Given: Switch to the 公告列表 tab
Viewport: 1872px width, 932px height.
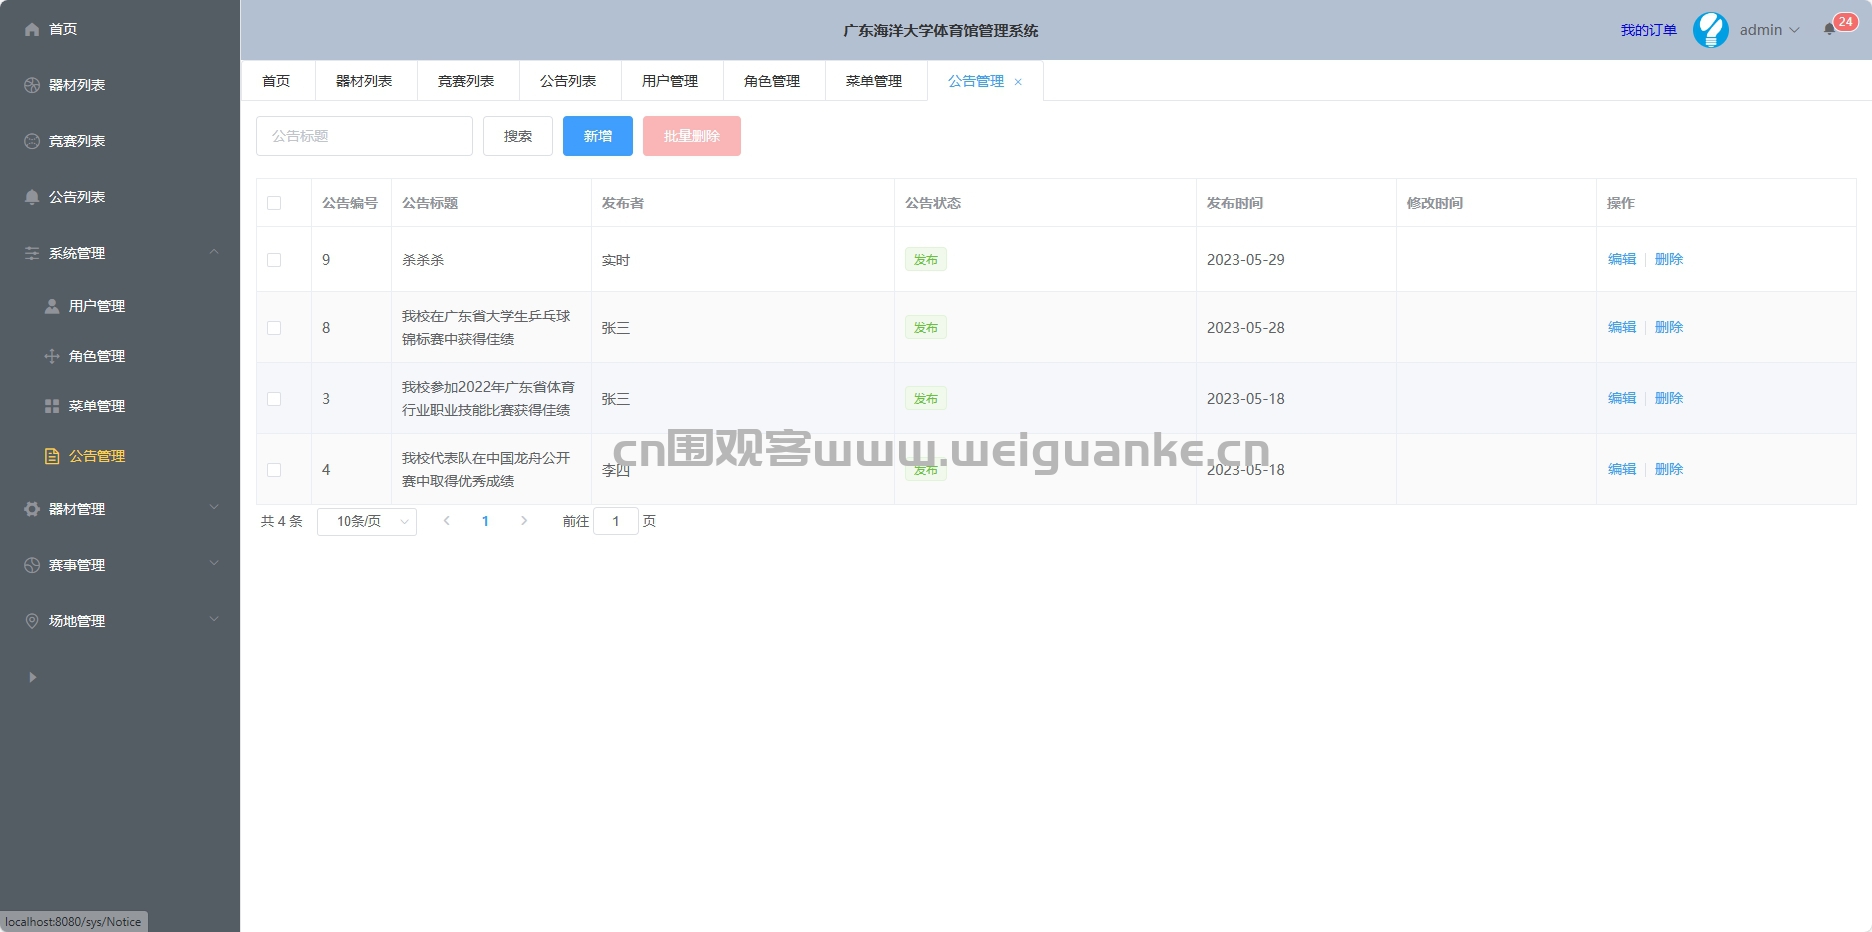Looking at the screenshot, I should (569, 81).
